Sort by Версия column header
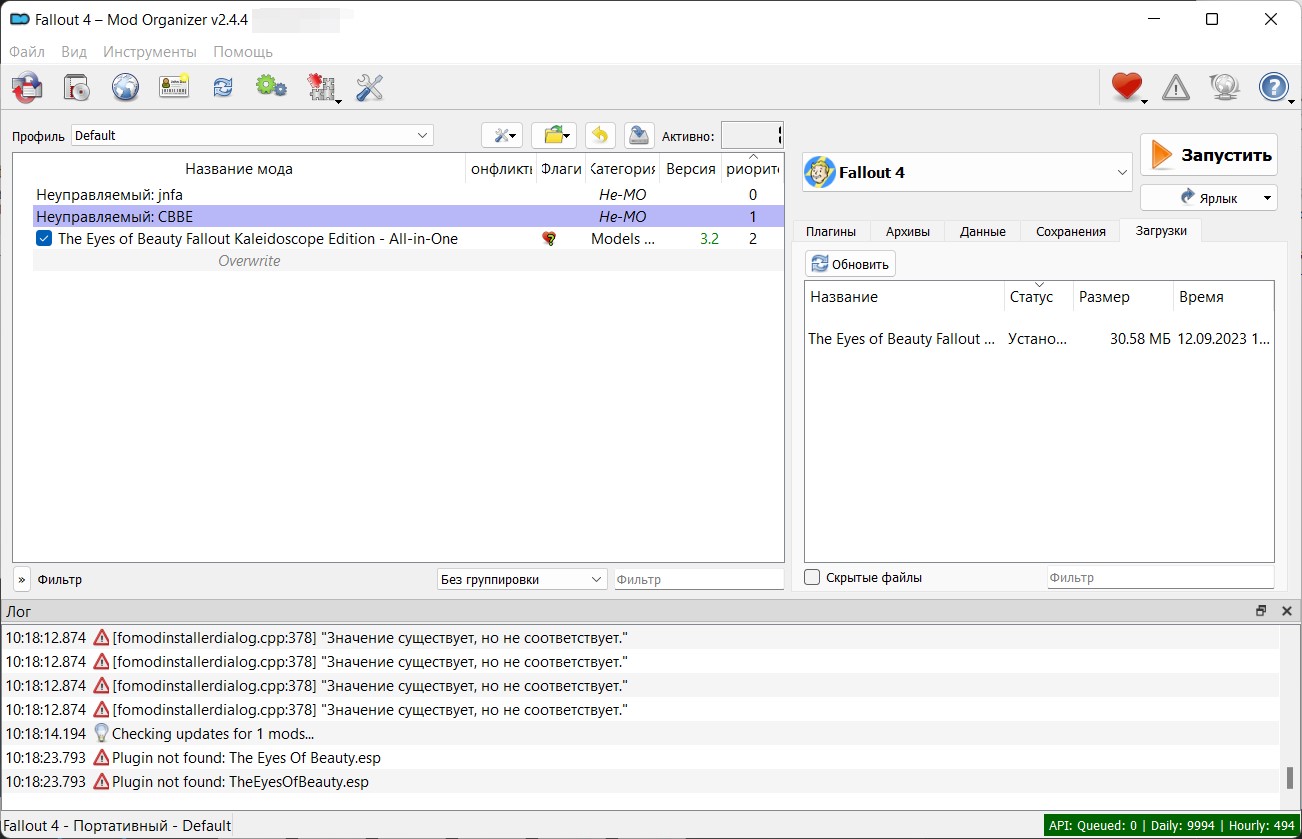 pyautogui.click(x=691, y=169)
